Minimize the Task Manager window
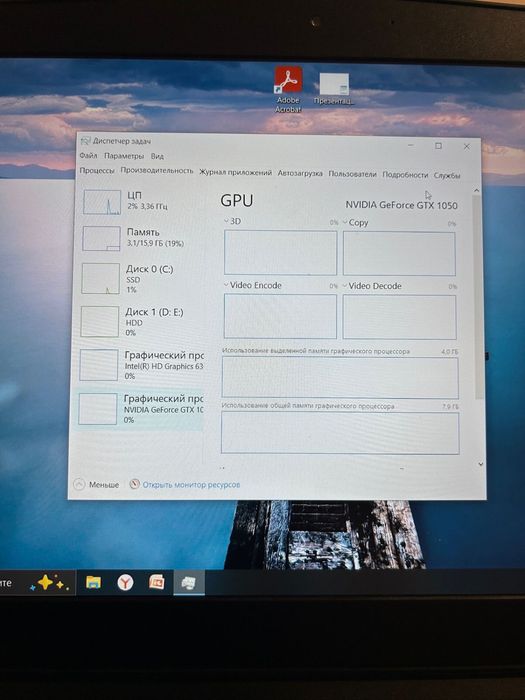This screenshot has width=525, height=700. coord(411,146)
